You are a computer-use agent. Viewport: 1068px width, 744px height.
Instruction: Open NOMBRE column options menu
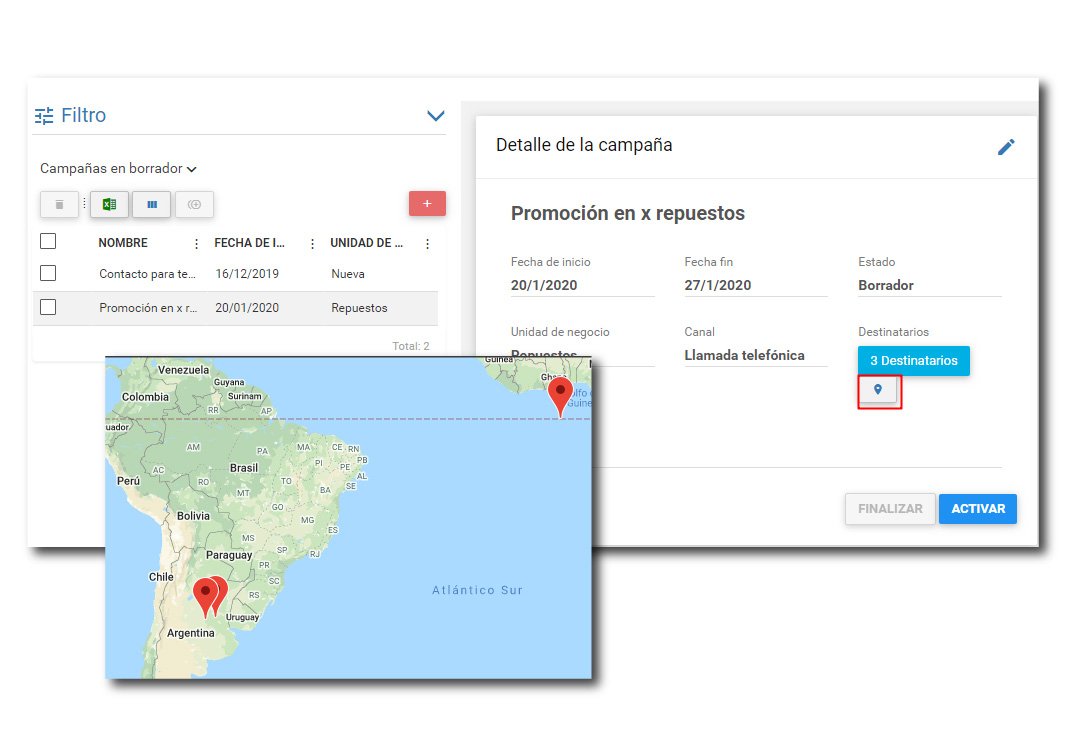tap(196, 244)
